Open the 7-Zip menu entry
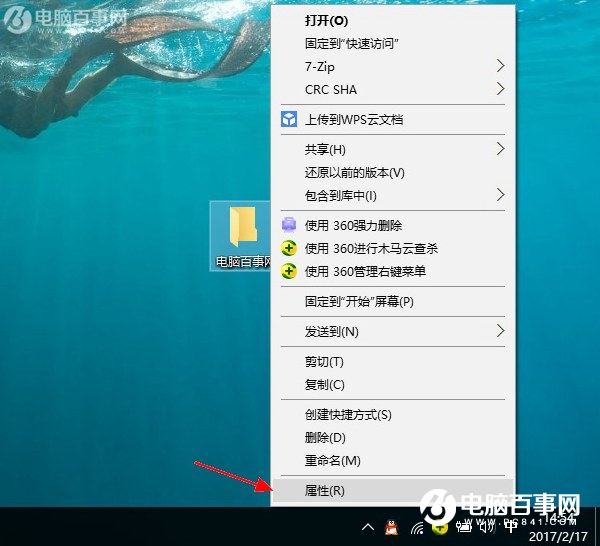Viewport: 600px width, 546px height. 393,67
